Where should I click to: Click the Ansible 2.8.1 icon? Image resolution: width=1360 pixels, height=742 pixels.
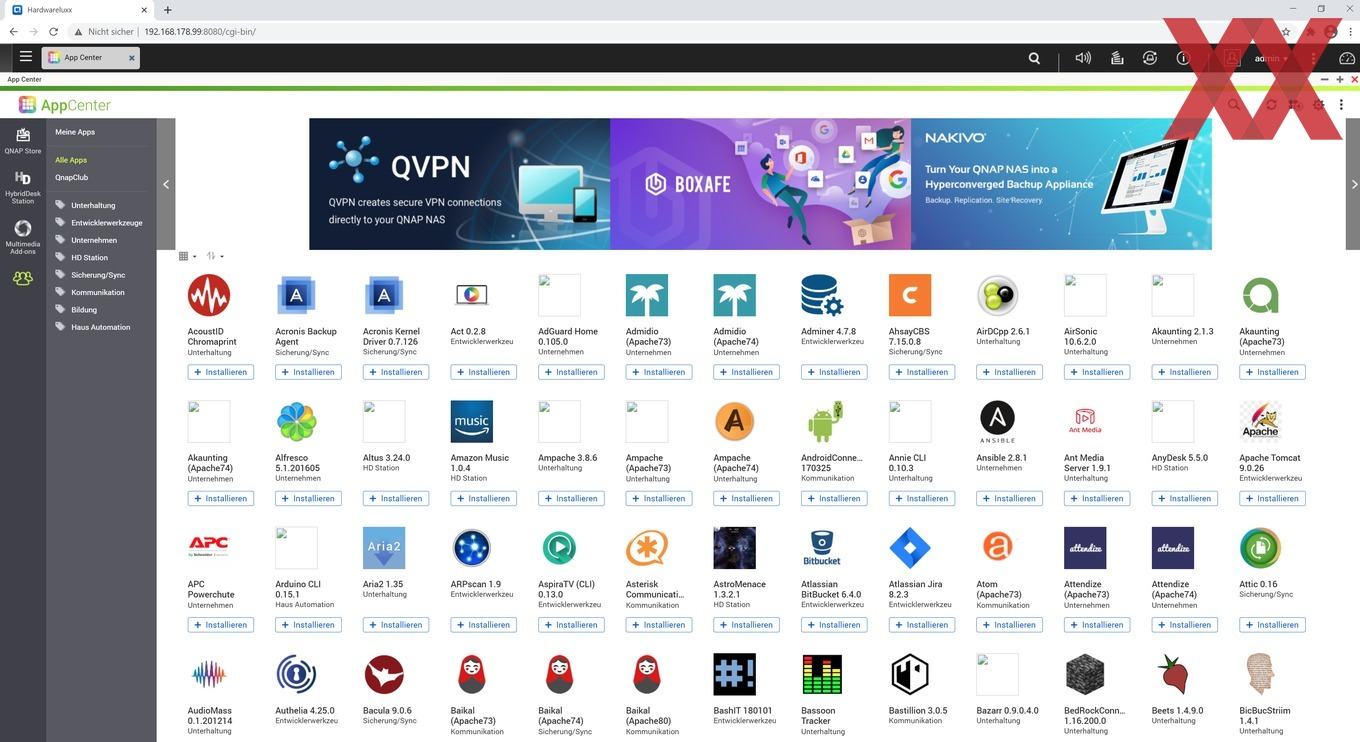pyautogui.click(x=997, y=422)
